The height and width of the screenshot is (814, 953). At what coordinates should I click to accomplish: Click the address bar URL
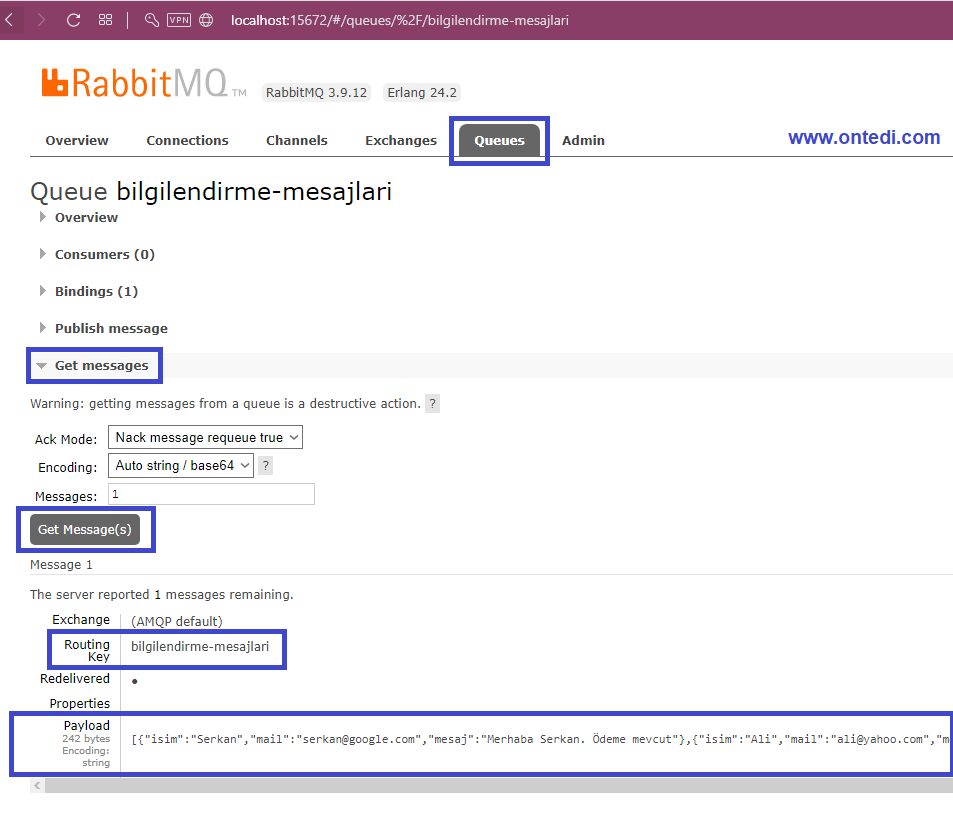399,20
